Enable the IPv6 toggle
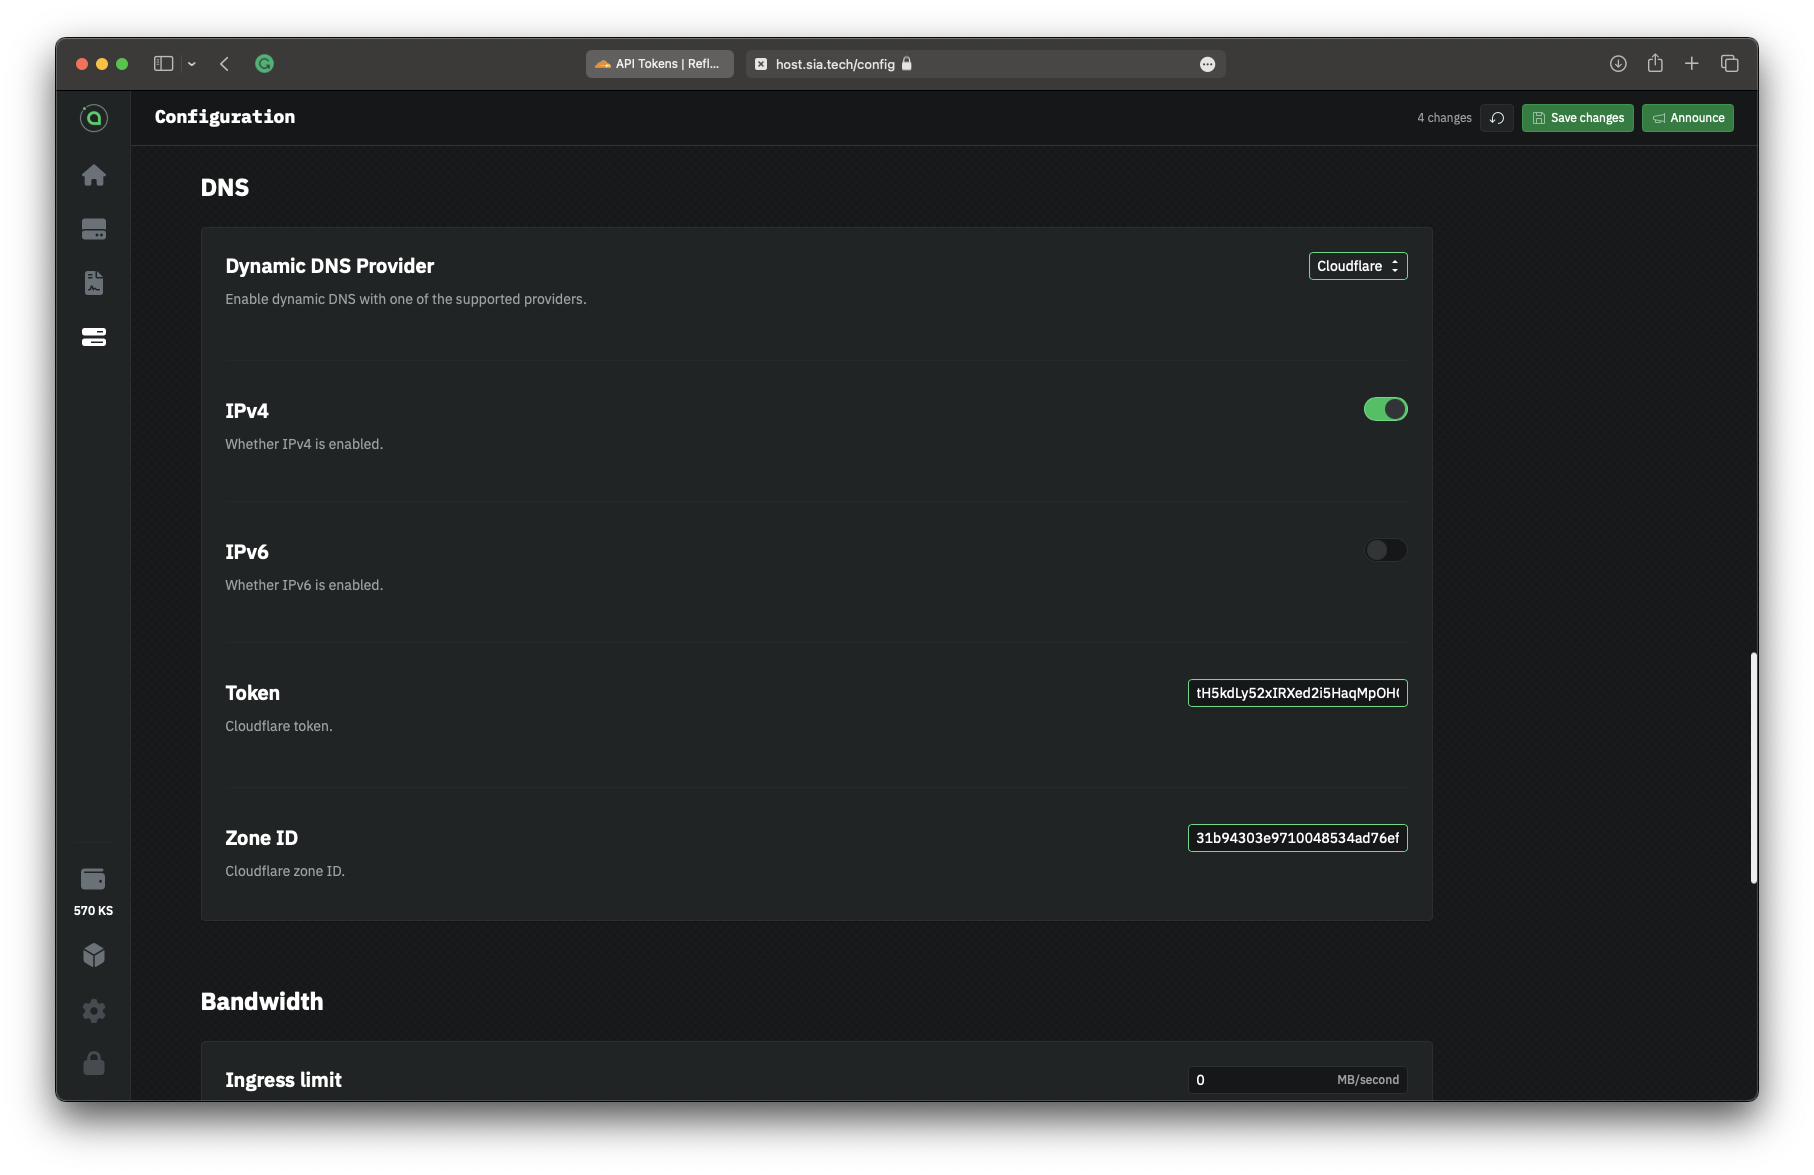 [x=1385, y=550]
